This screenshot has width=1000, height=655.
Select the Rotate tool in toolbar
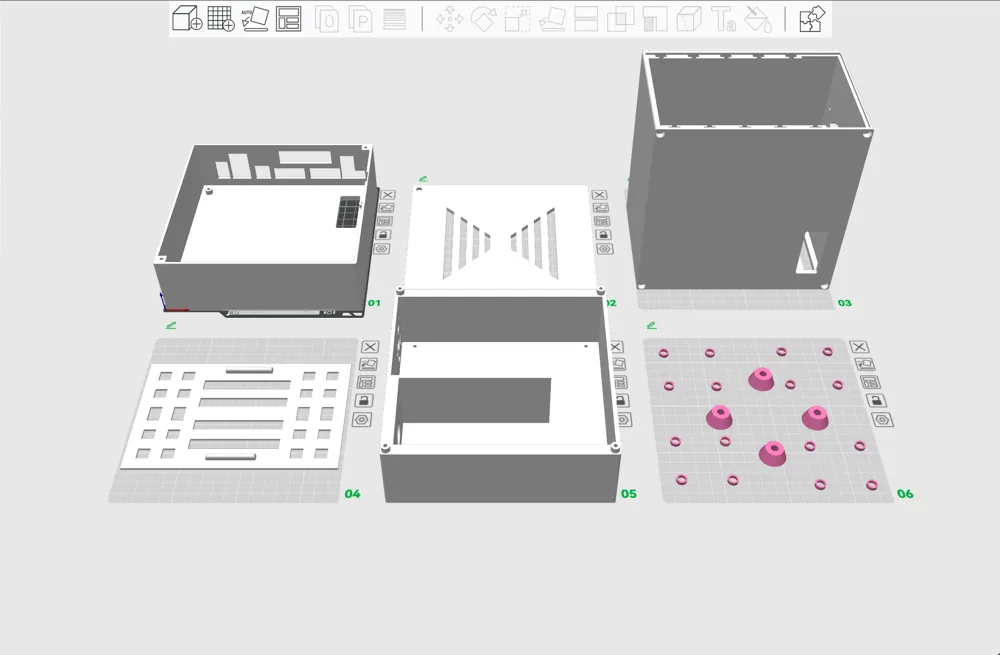(483, 19)
